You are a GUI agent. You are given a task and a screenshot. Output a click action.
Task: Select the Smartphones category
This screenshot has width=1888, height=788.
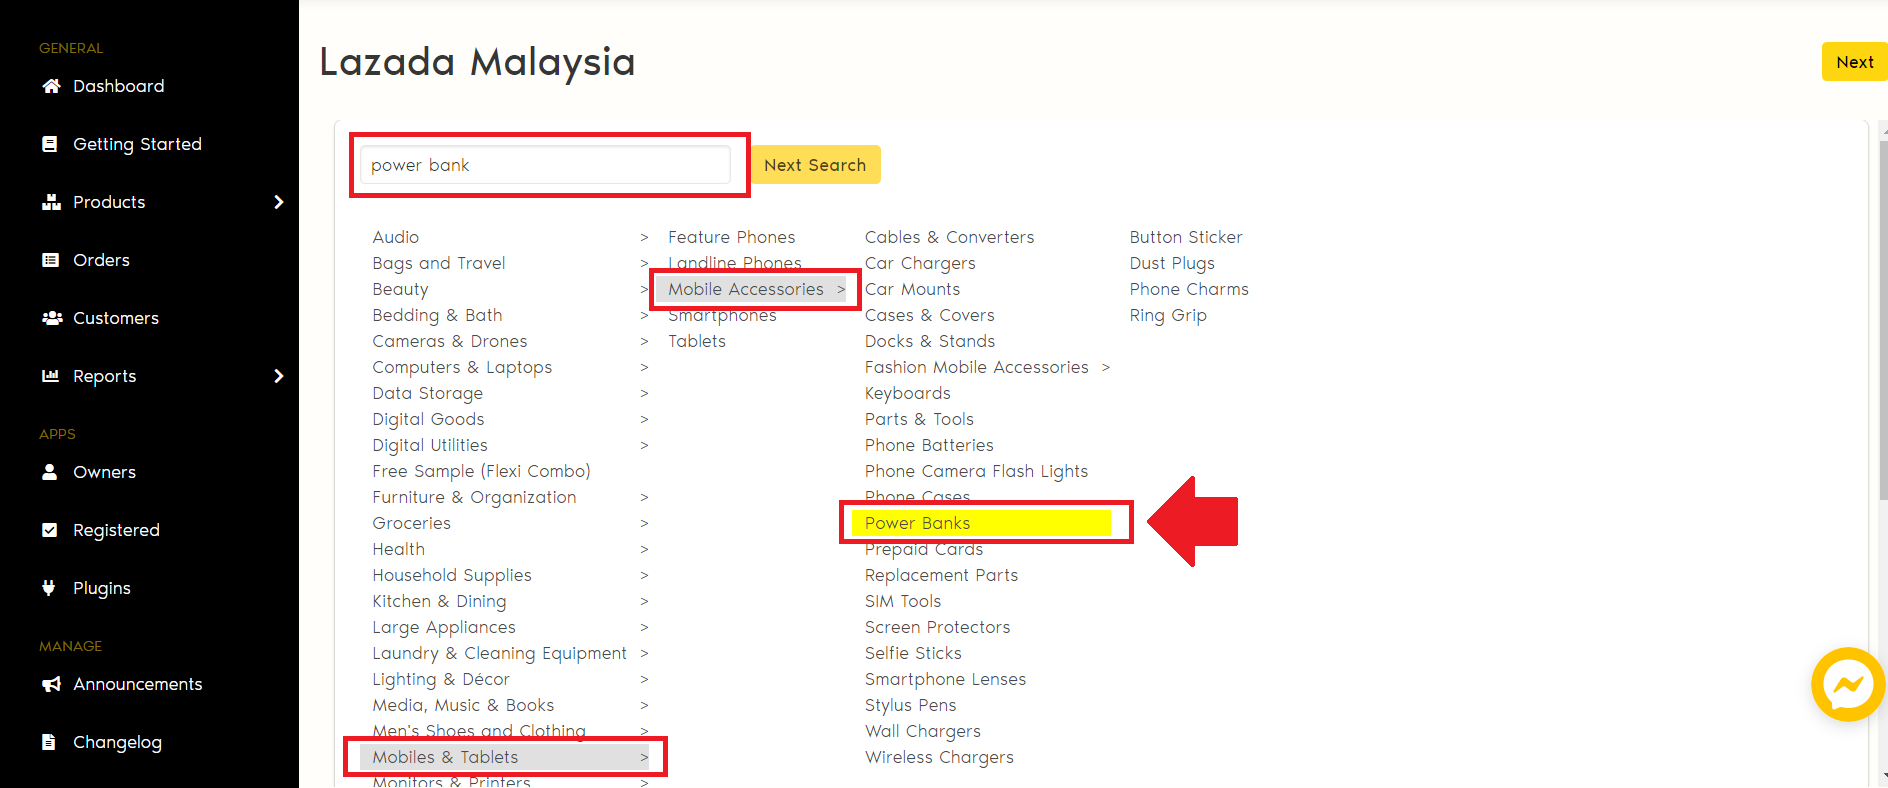tap(722, 315)
